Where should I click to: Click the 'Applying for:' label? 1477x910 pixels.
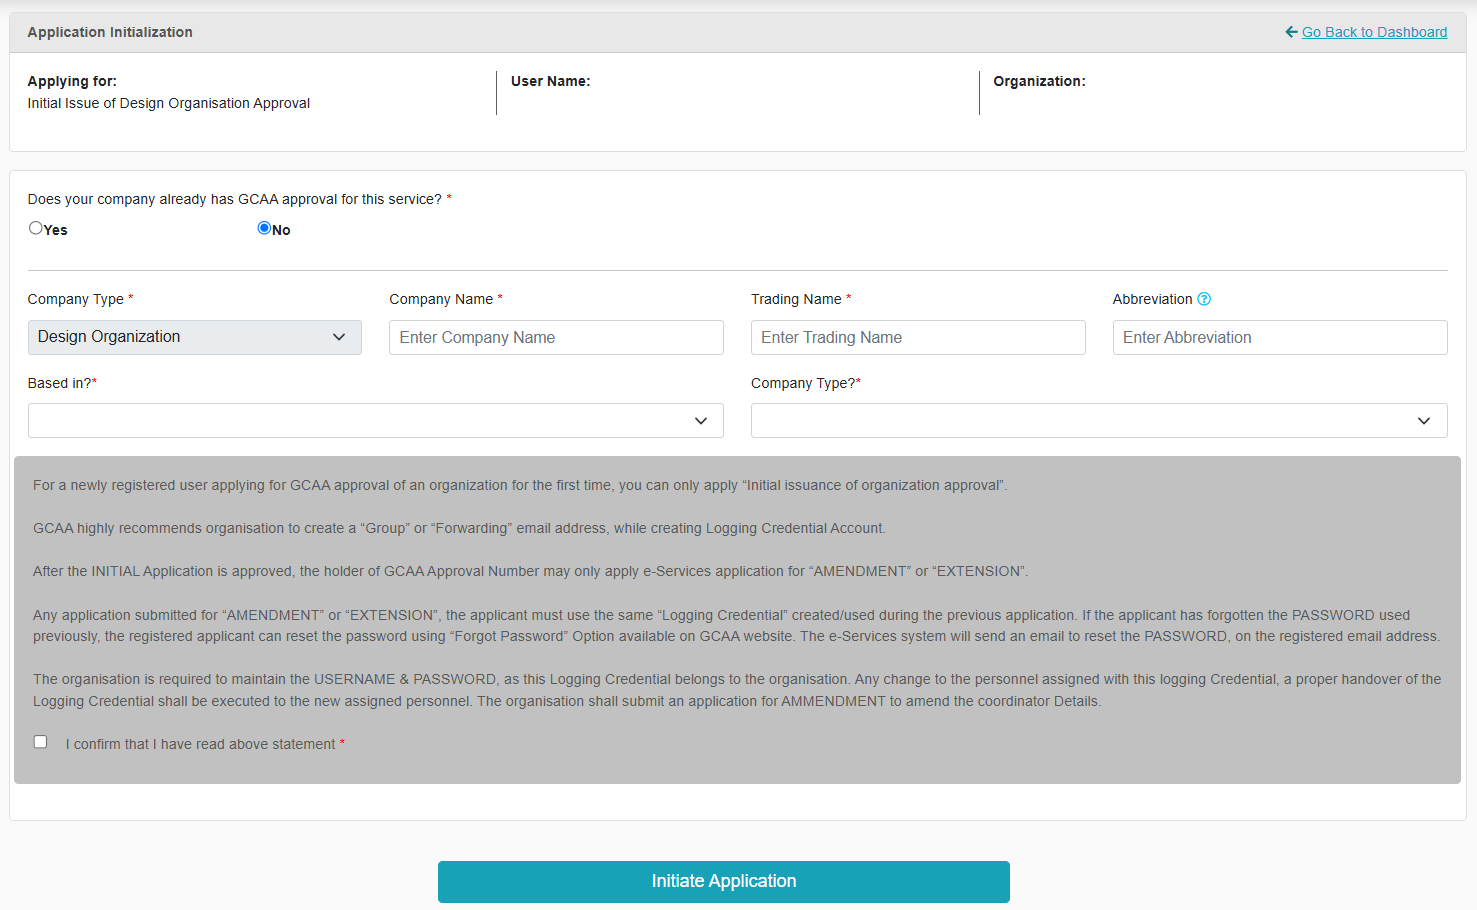tap(72, 81)
